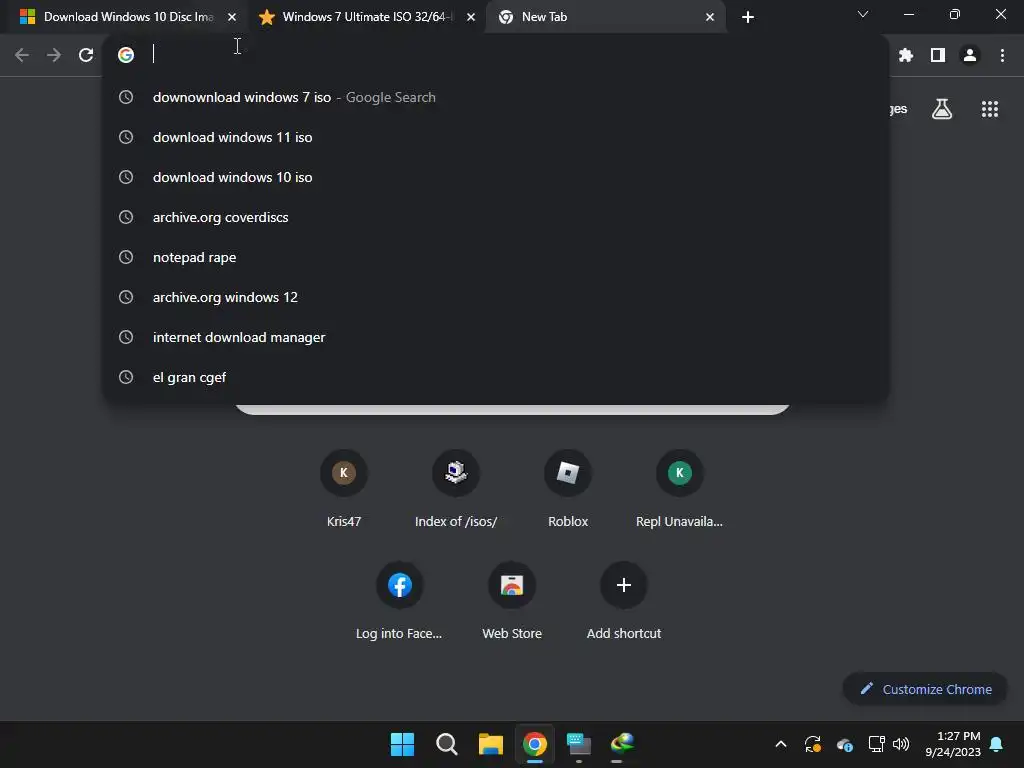
Task: Expand the tab search chevron
Action: pyautogui.click(x=863, y=14)
